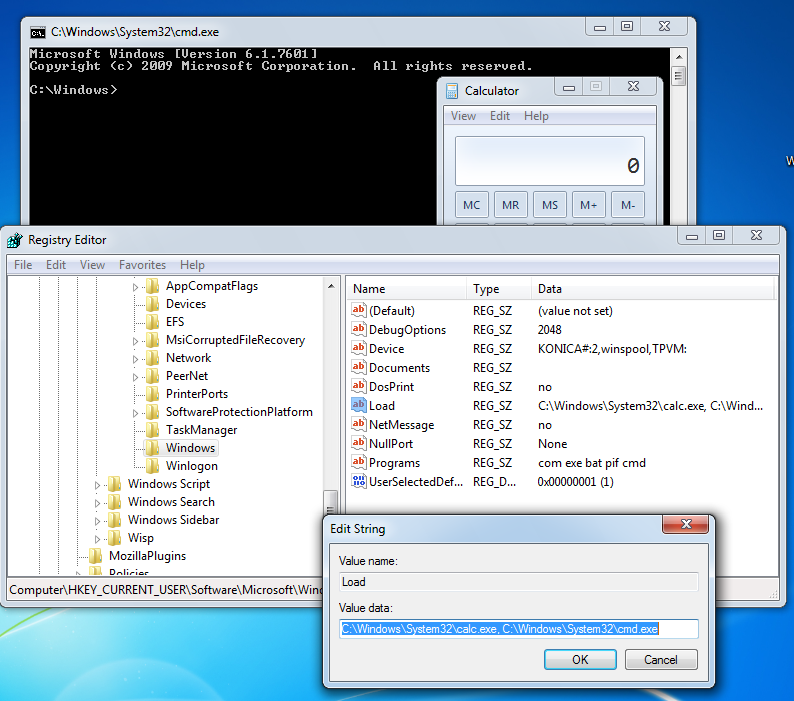Click the UserSelectedDefault binary value icon
This screenshot has width=794, height=701.
tap(360, 482)
